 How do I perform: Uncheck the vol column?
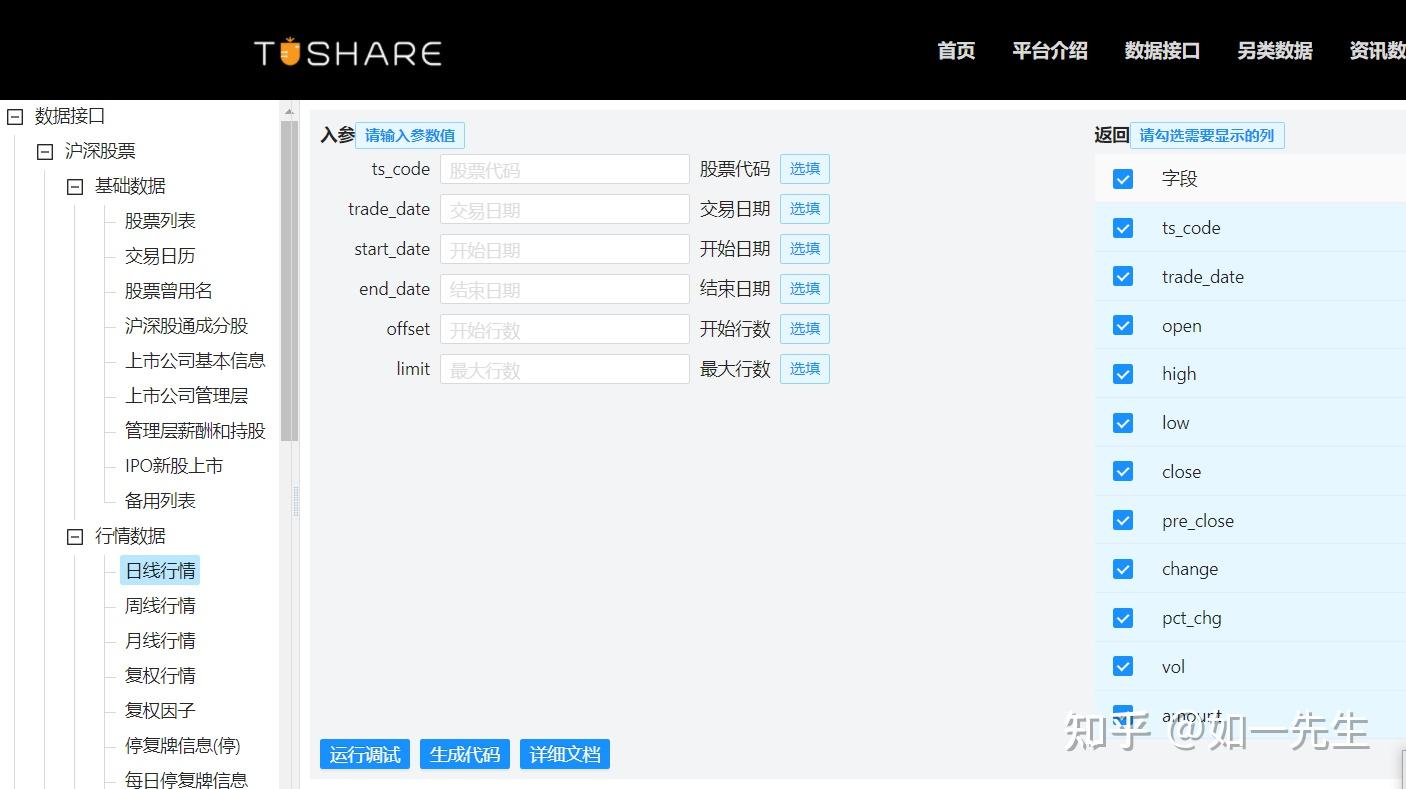1122,666
